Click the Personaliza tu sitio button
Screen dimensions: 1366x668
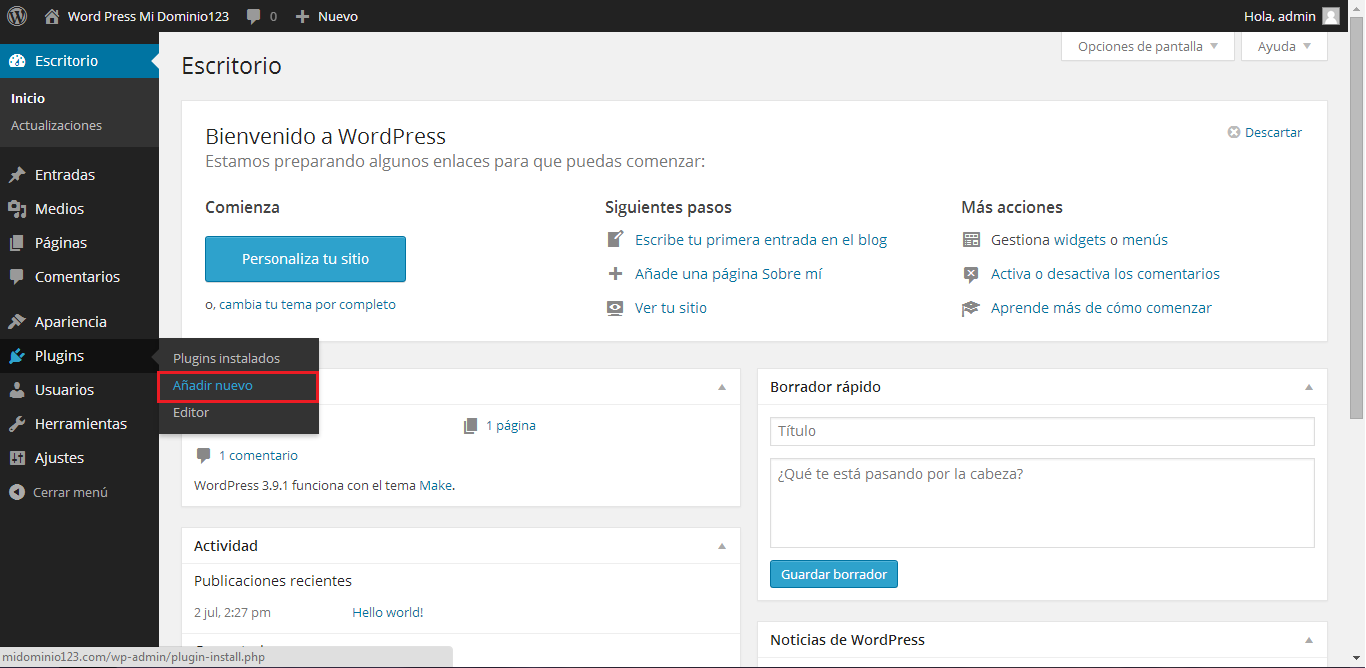click(305, 259)
